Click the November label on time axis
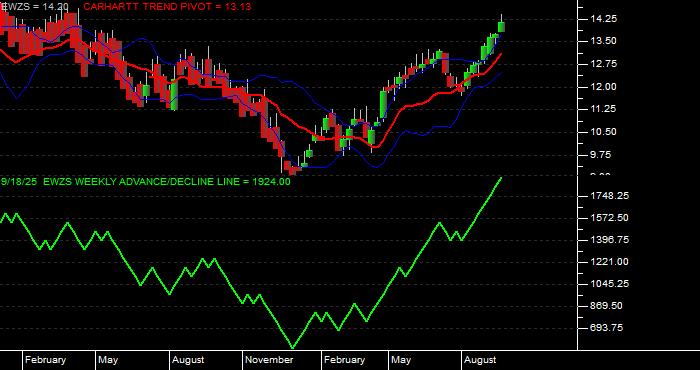The height and width of the screenshot is (370, 700). coord(270,360)
